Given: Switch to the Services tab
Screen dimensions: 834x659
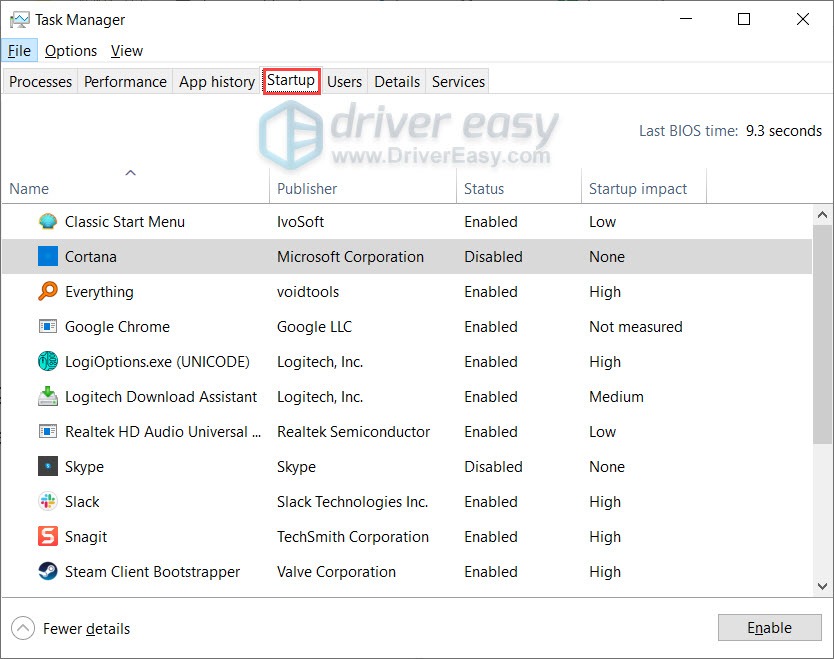Looking at the screenshot, I should pos(457,81).
